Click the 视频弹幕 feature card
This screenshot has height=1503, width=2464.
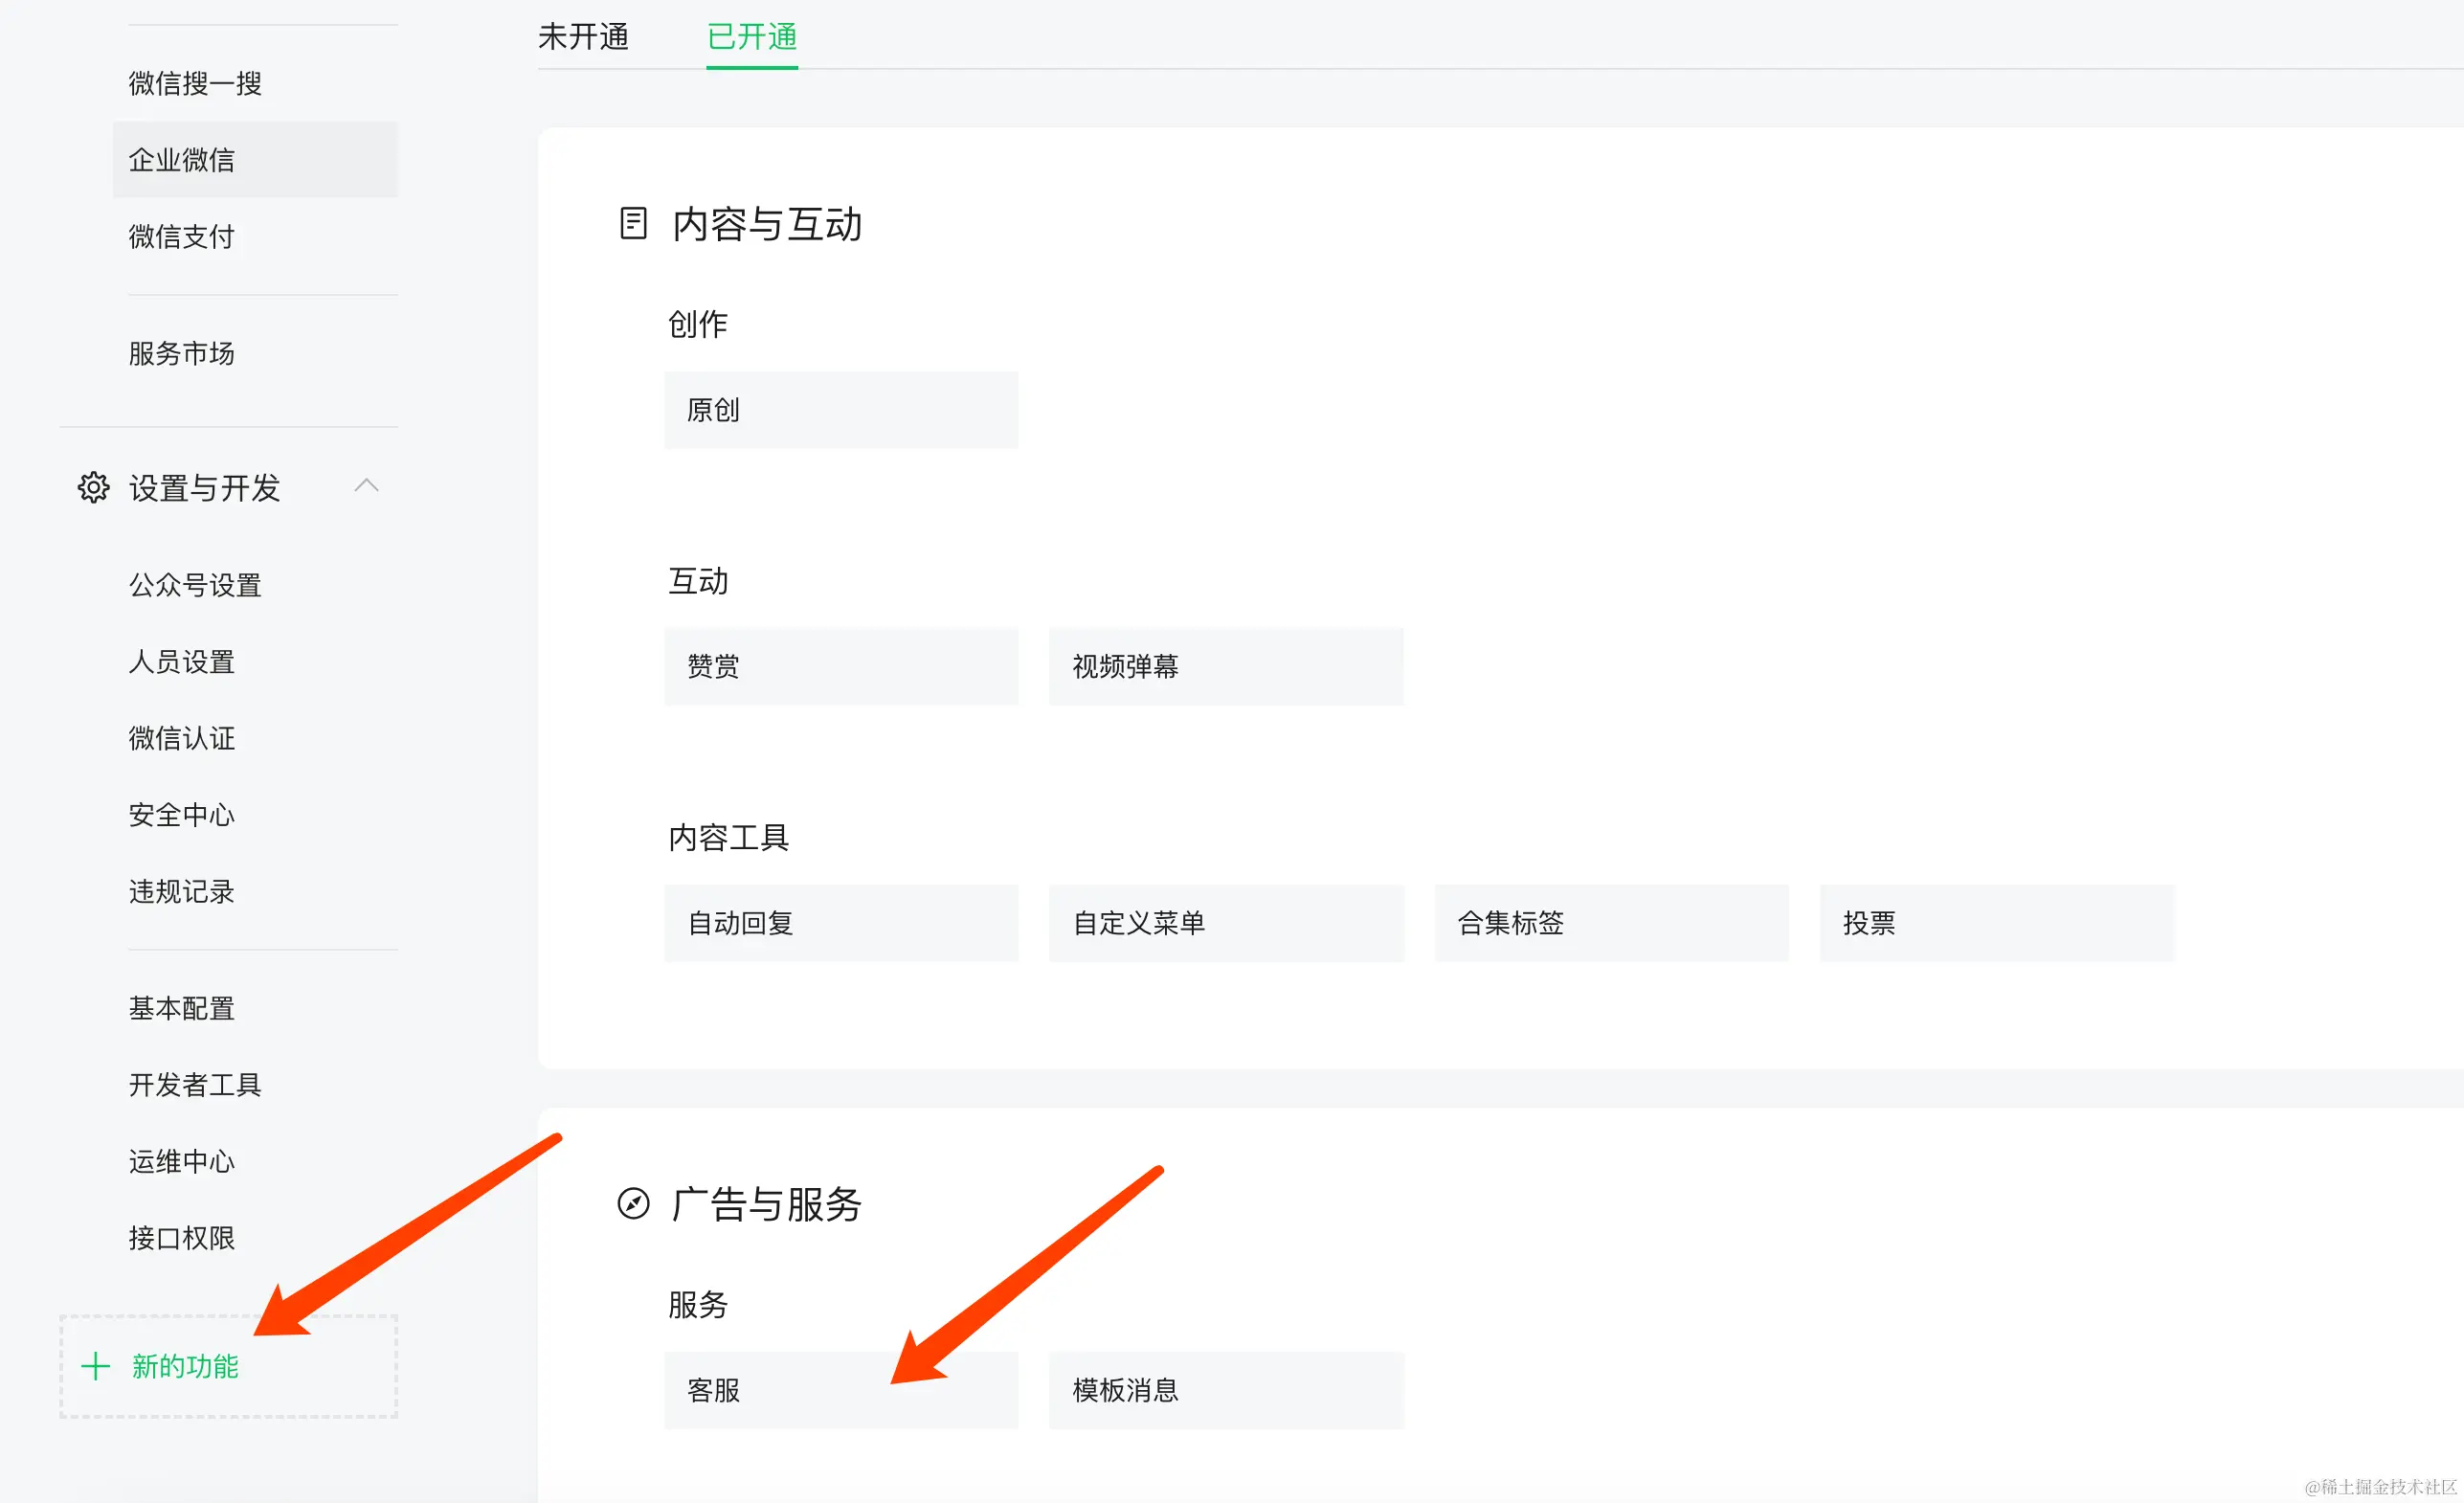[1225, 666]
